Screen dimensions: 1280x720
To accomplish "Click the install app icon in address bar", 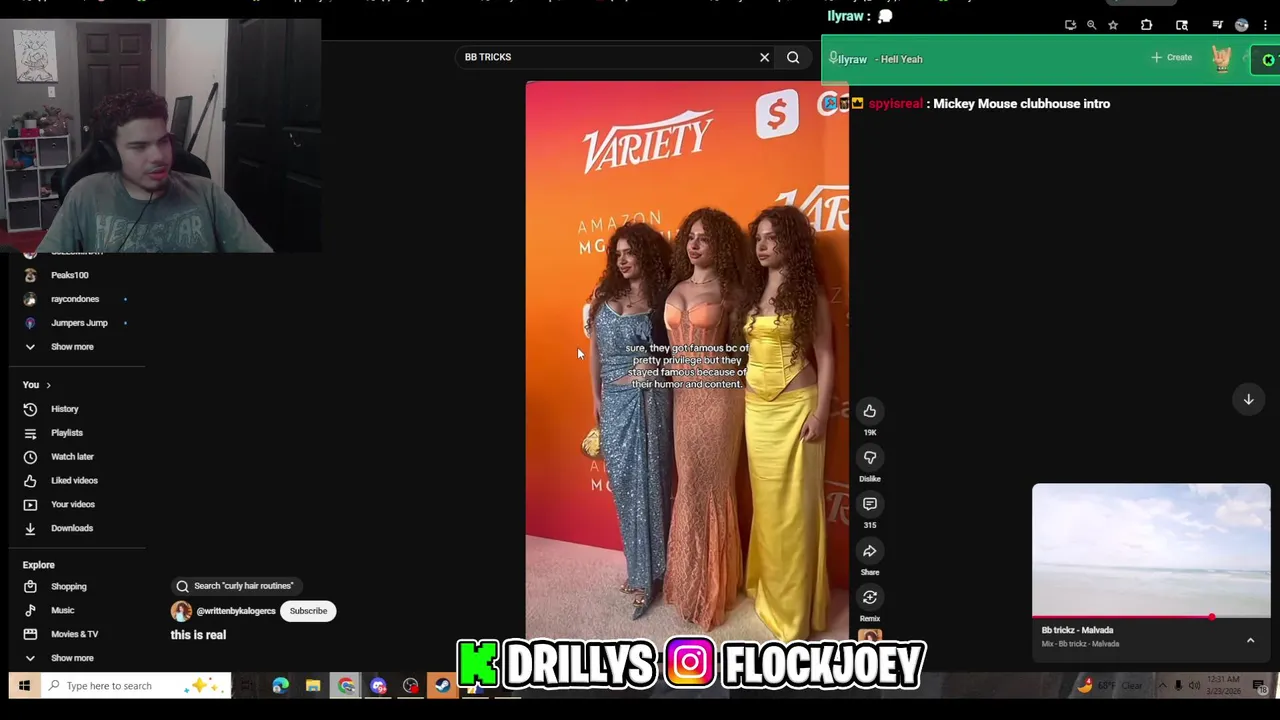I will click(1070, 25).
